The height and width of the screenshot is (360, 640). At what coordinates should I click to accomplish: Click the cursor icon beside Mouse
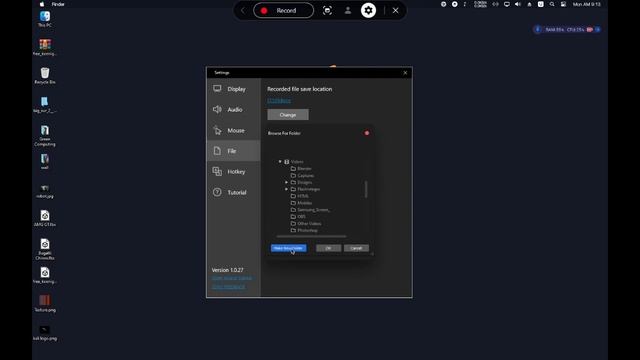tap(217, 130)
